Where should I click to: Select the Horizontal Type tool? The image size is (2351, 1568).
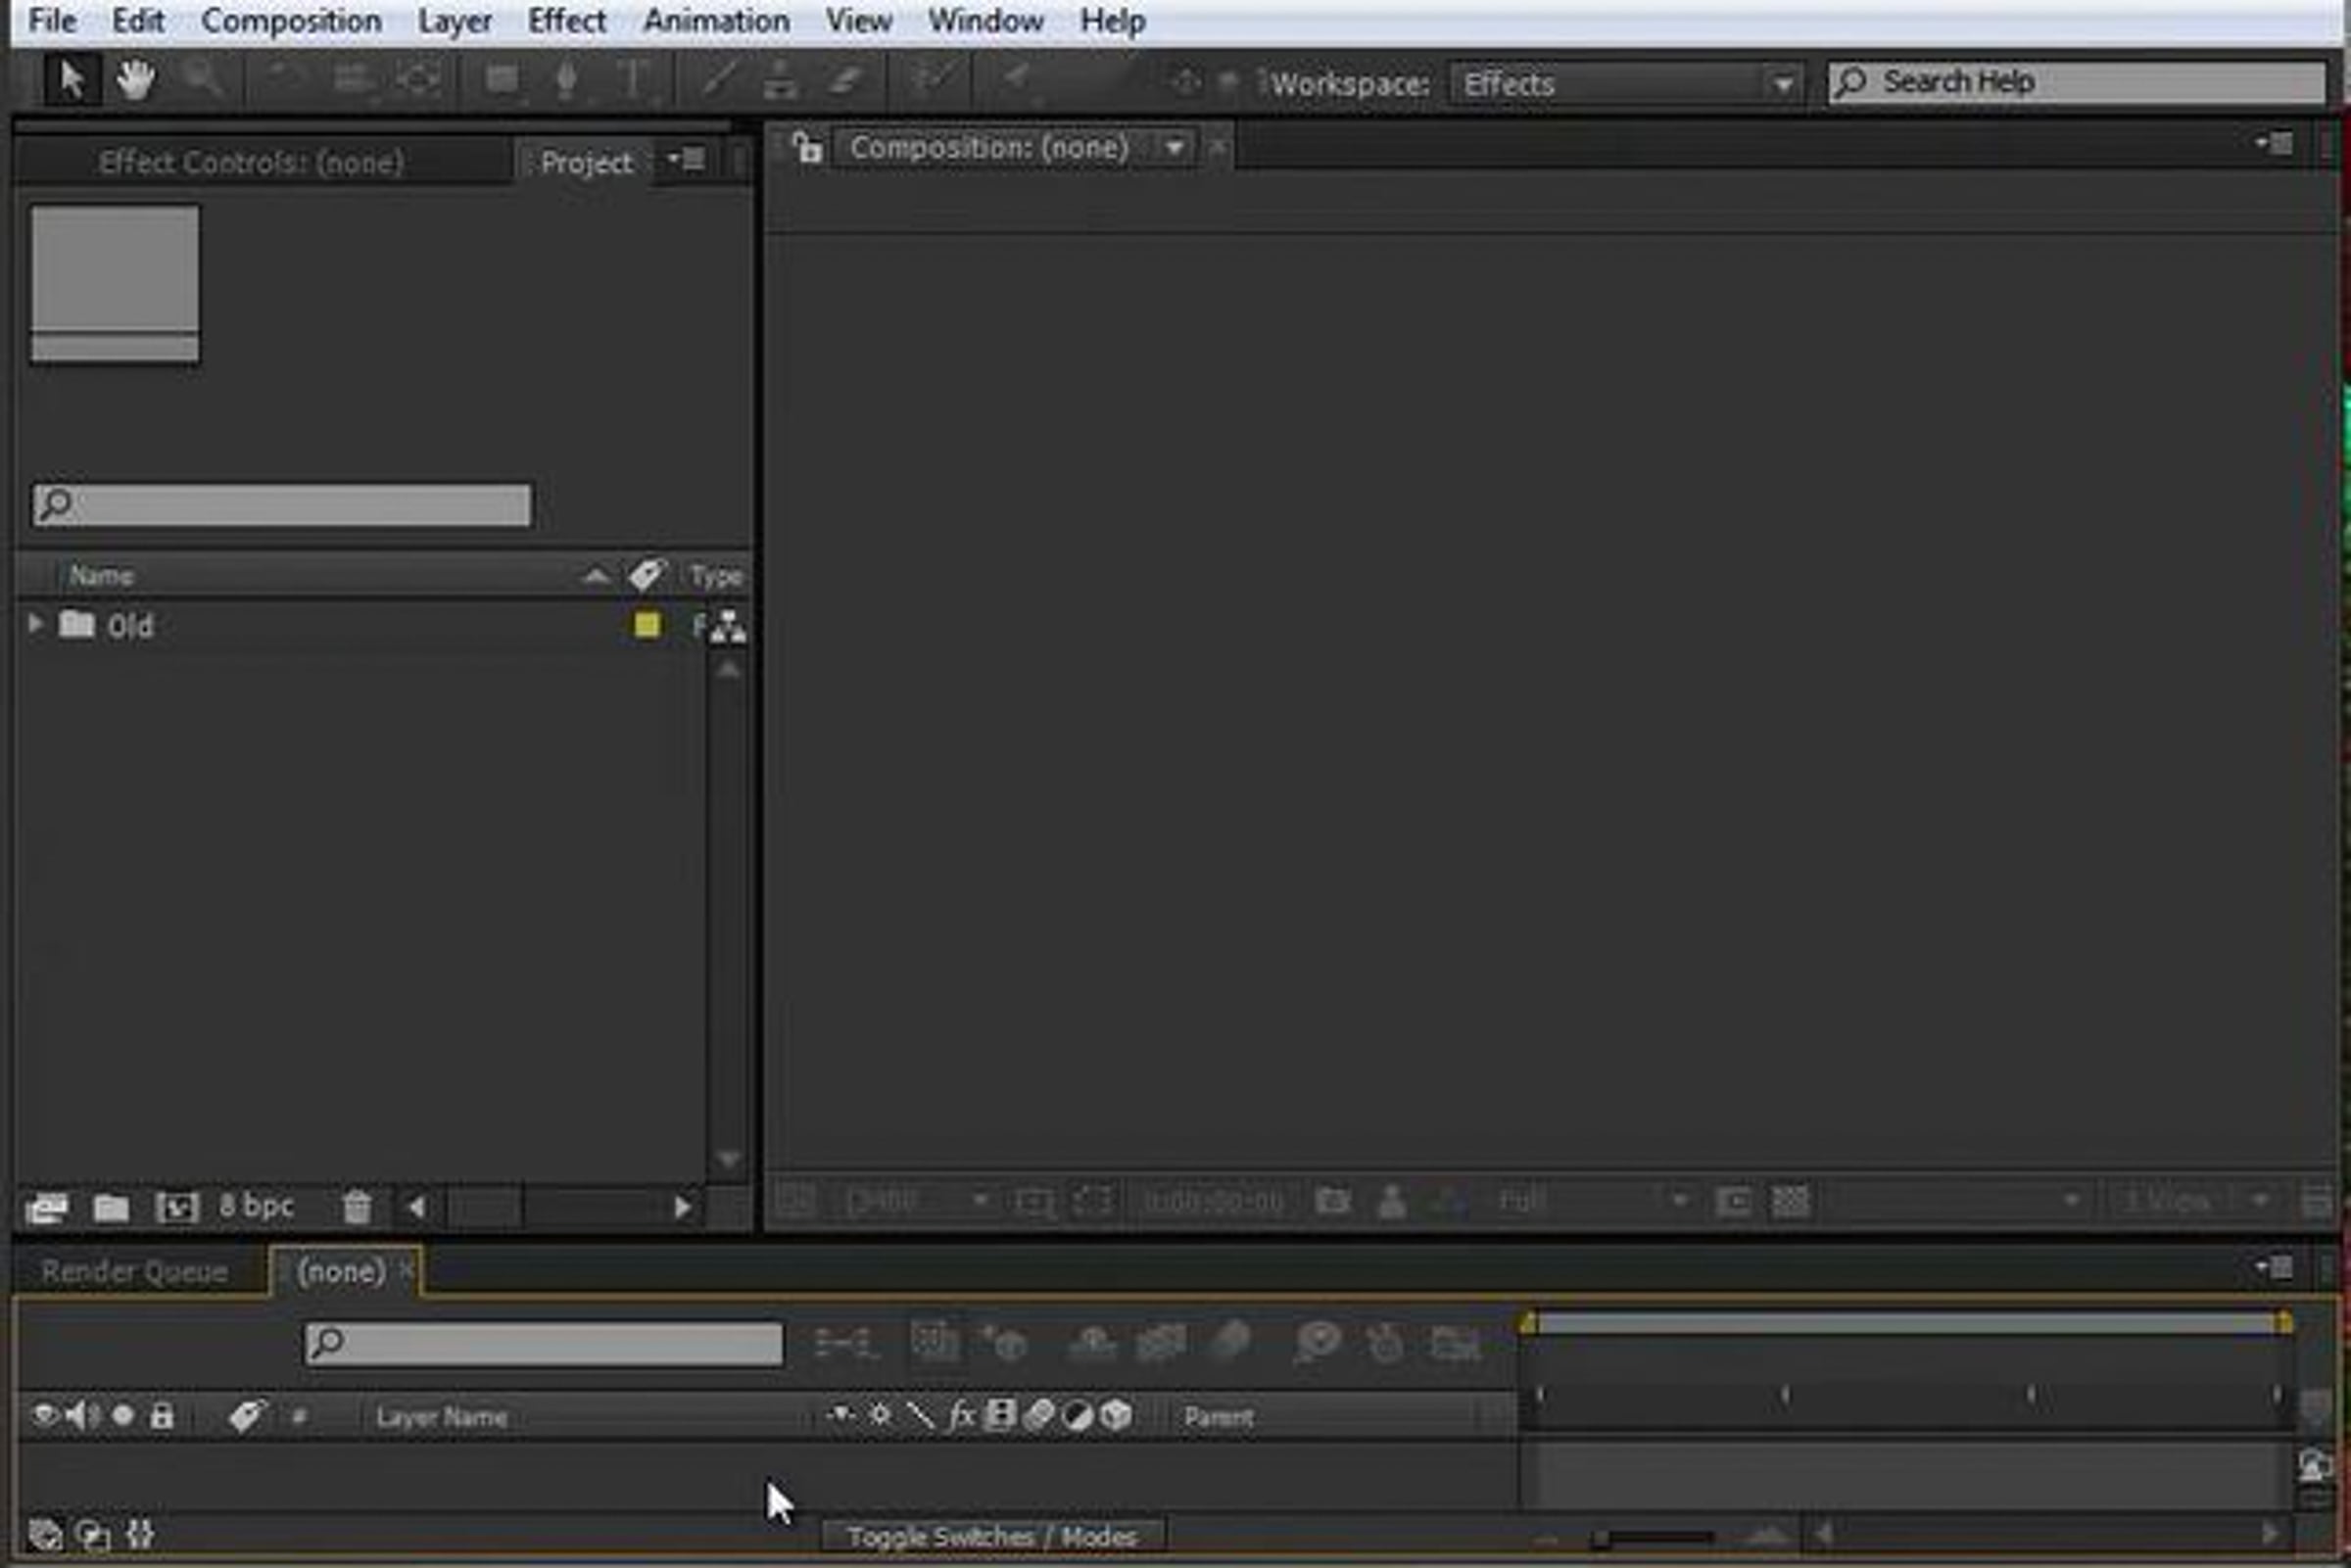[x=632, y=80]
